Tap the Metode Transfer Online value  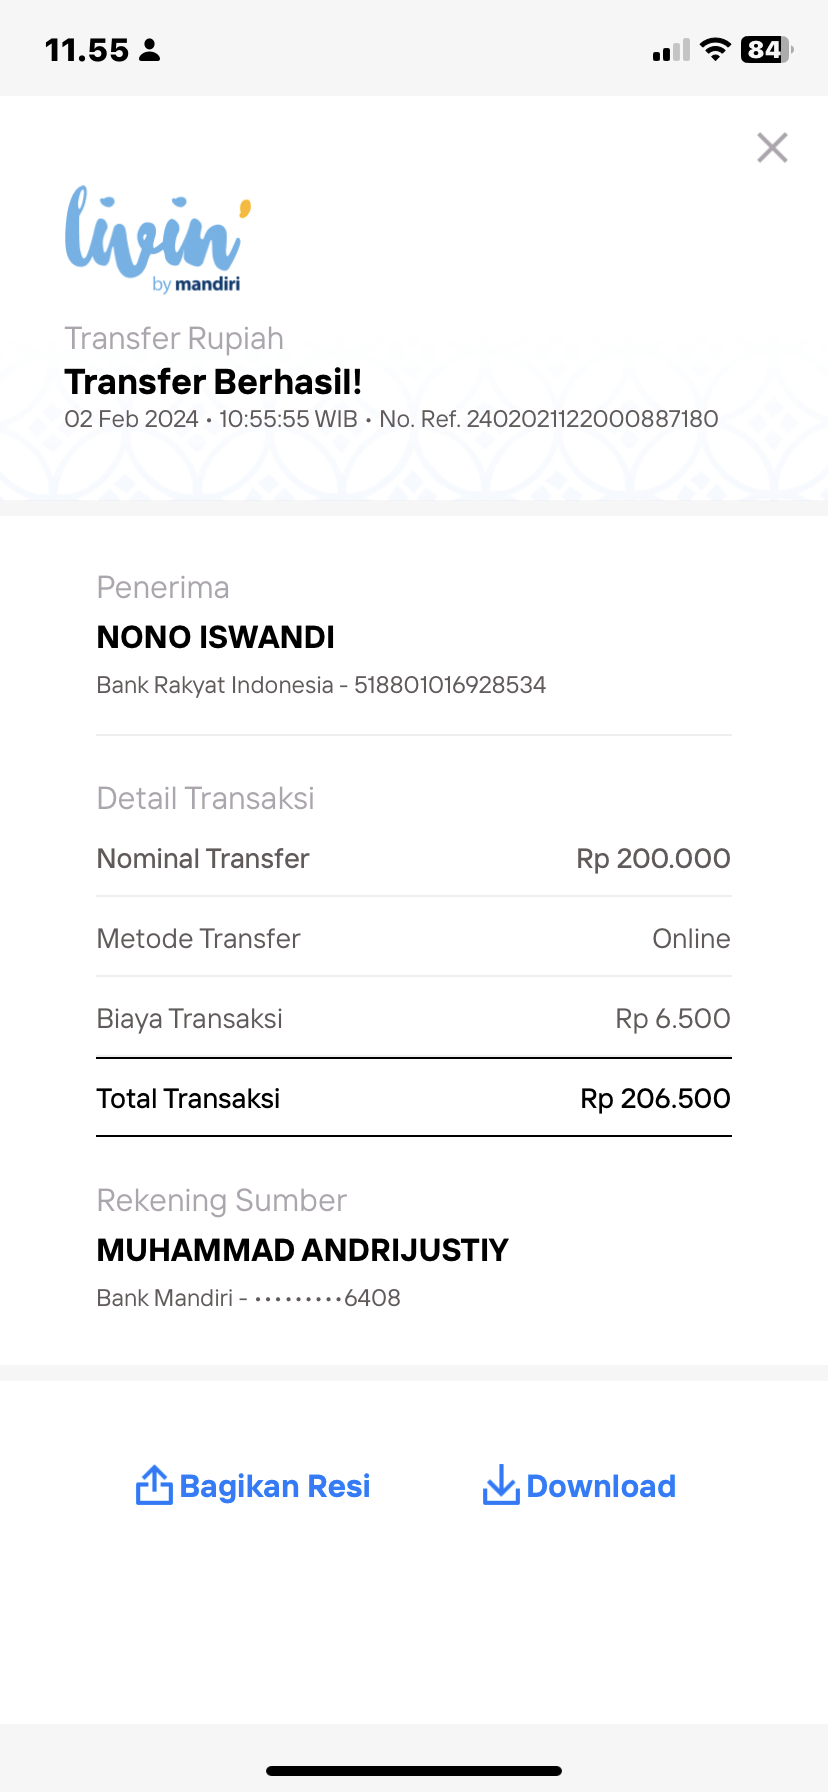(691, 938)
